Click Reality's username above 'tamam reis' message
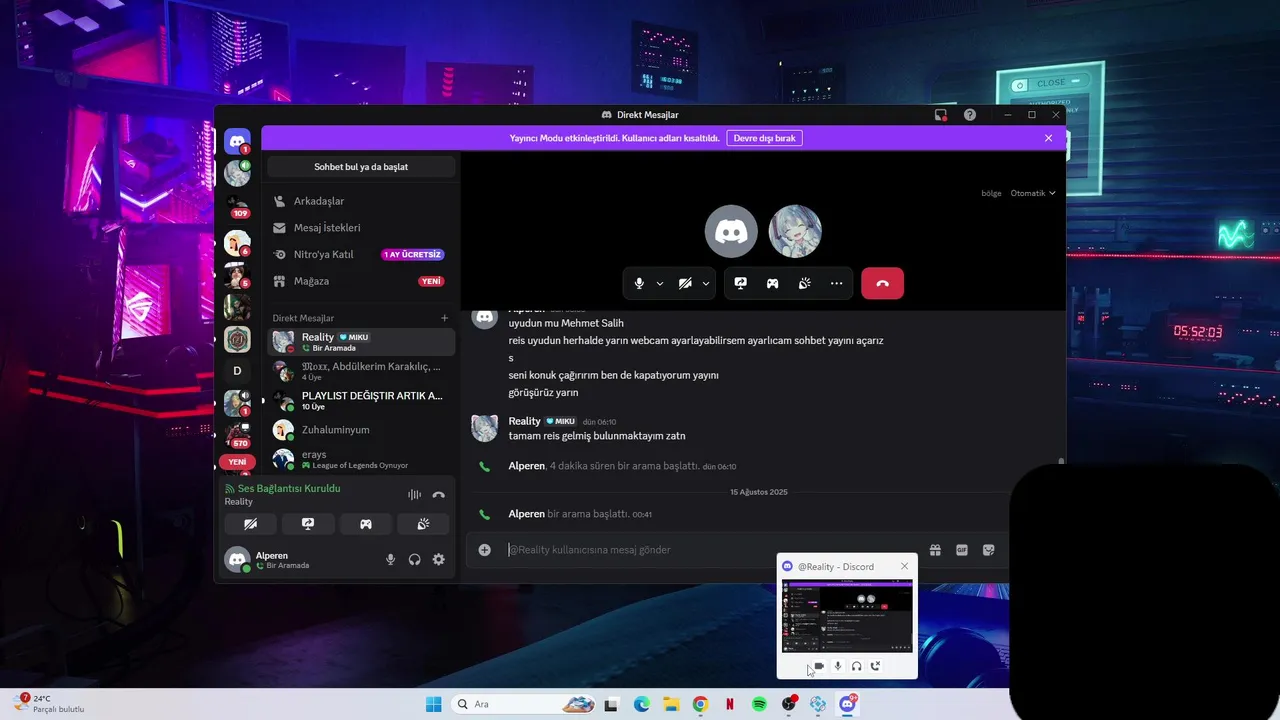Screen dimensions: 1280x720 524,421
